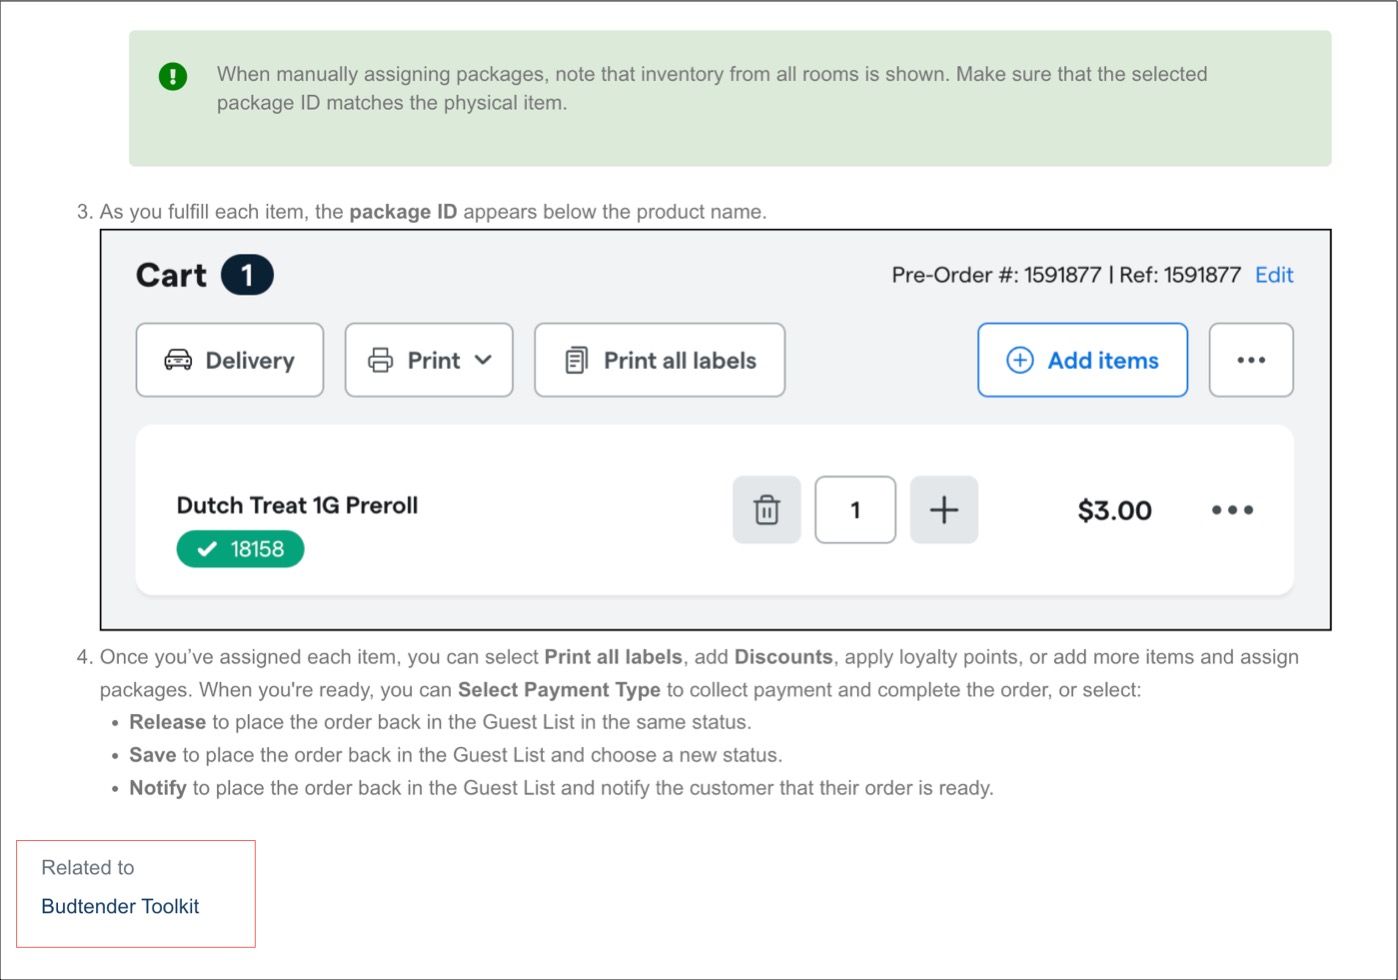Open the Budtender Toolkit link
This screenshot has height=980, width=1398.
coord(120,906)
